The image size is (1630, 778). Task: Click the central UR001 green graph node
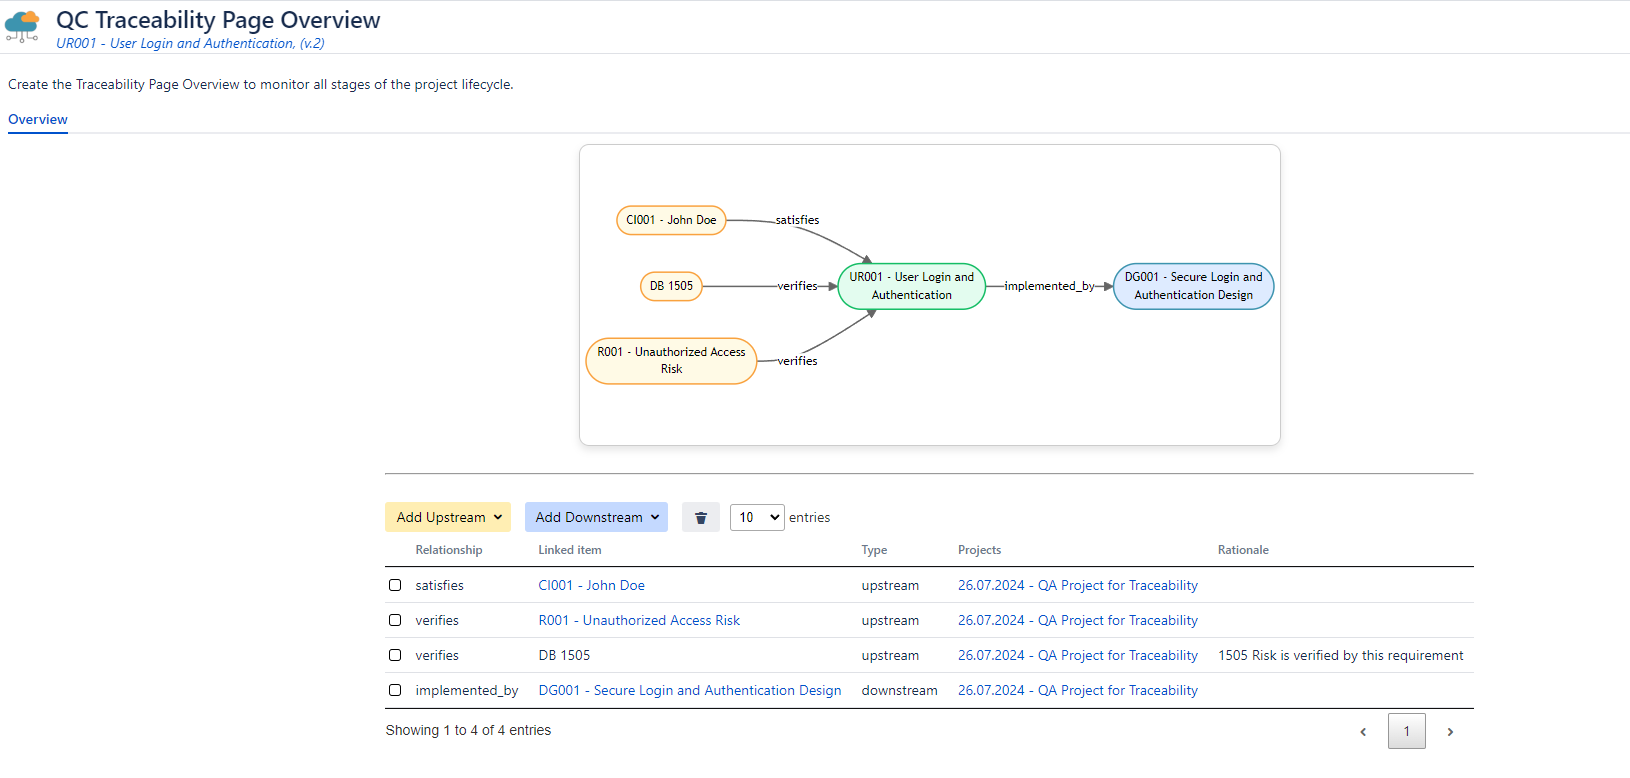911,286
